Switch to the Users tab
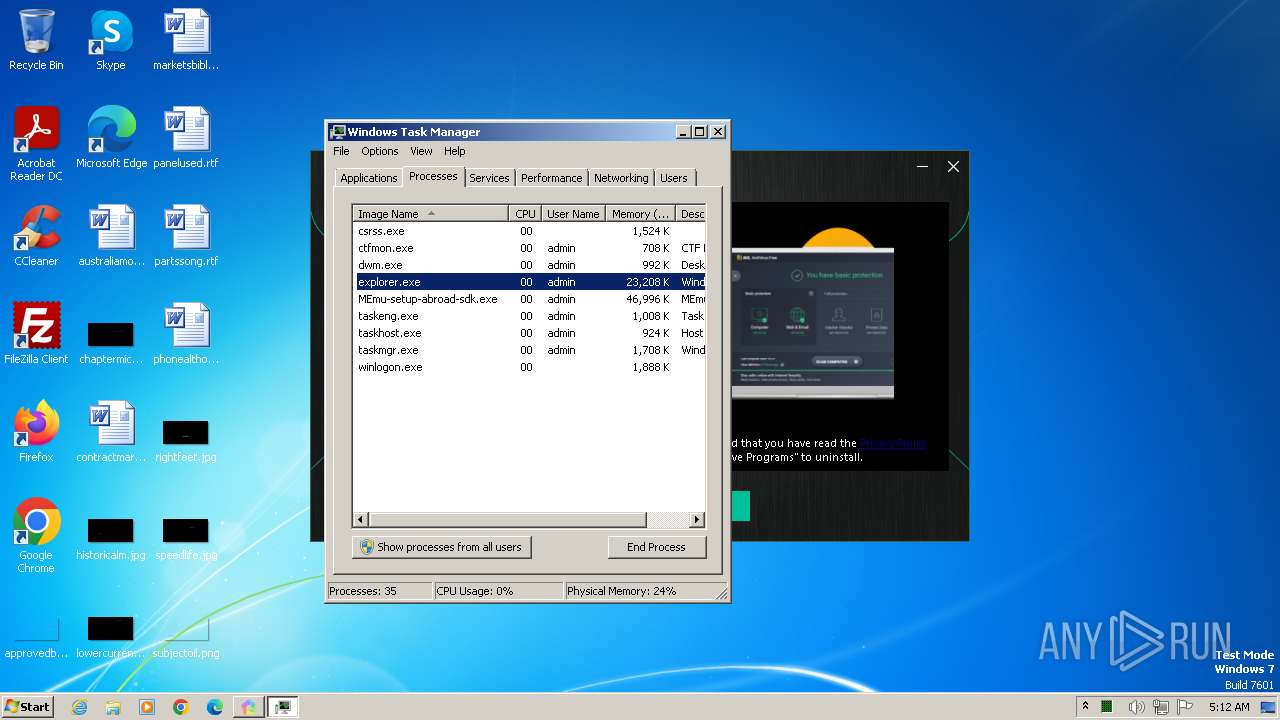Image resolution: width=1280 pixels, height=720 pixels. pyautogui.click(x=674, y=178)
